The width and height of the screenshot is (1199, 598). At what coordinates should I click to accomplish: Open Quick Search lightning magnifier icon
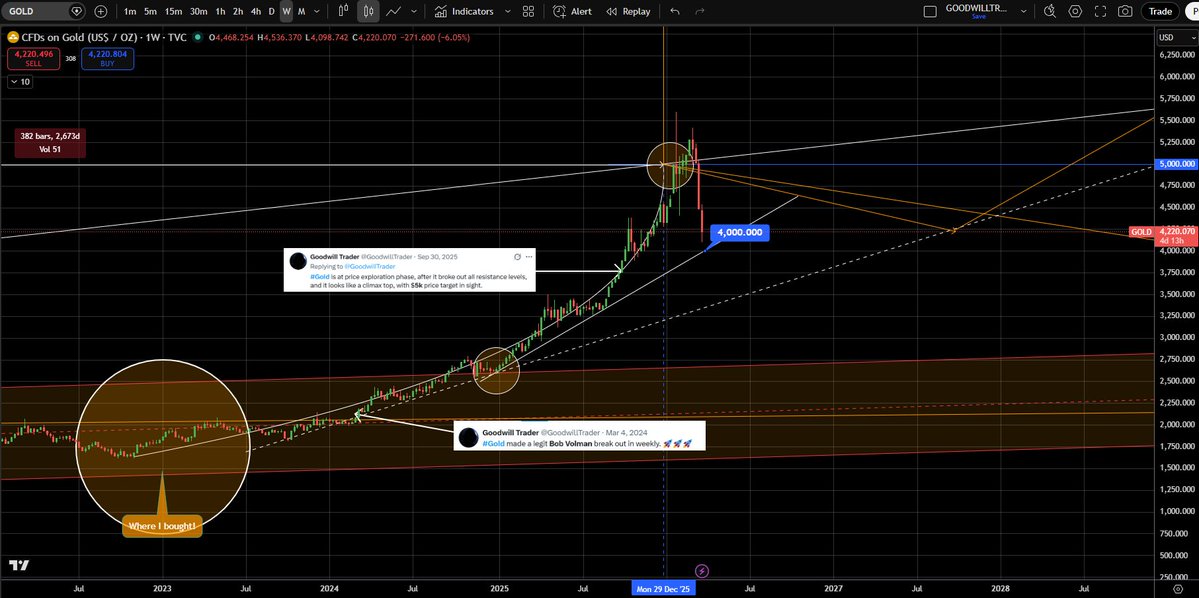coord(1050,11)
